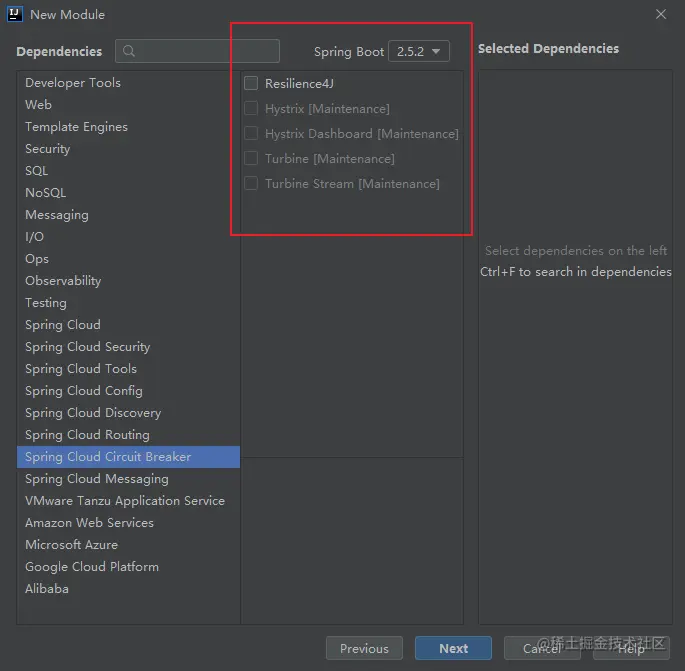Viewport: 685px width, 671px height.
Task: Toggle the Turbine Stream [Maintenance] checkbox
Action: [x=251, y=183]
